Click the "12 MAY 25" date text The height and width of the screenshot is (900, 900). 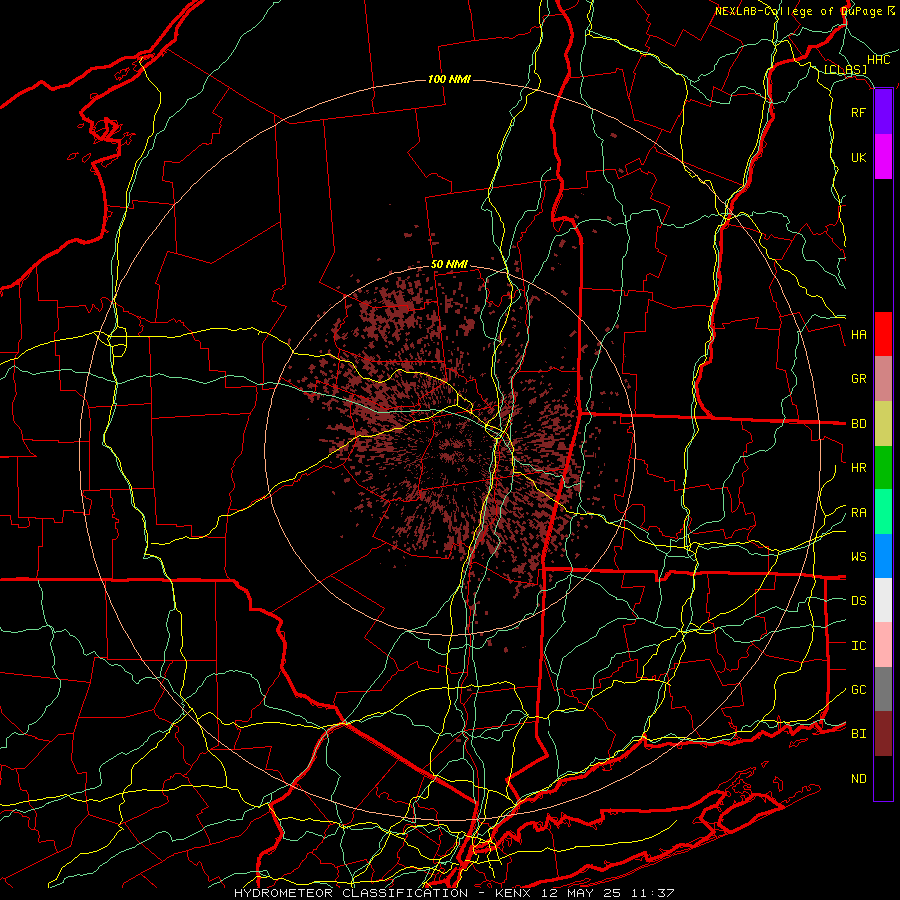(x=580, y=893)
